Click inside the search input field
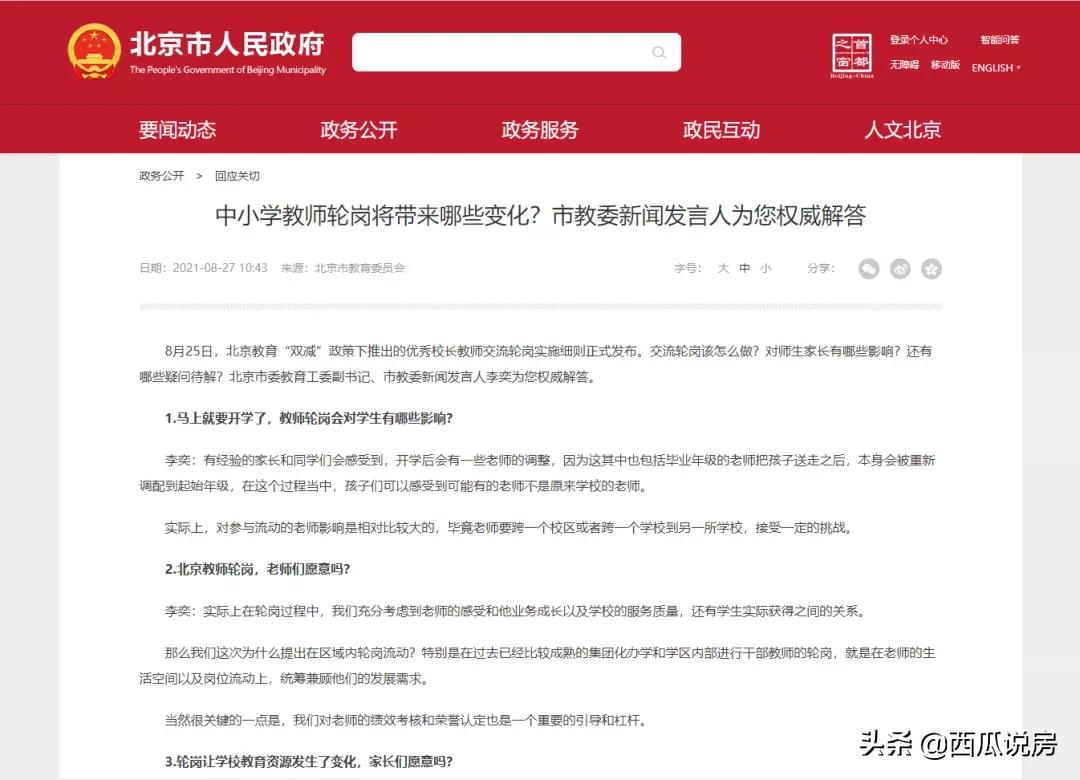The image size is (1080, 780). point(500,52)
